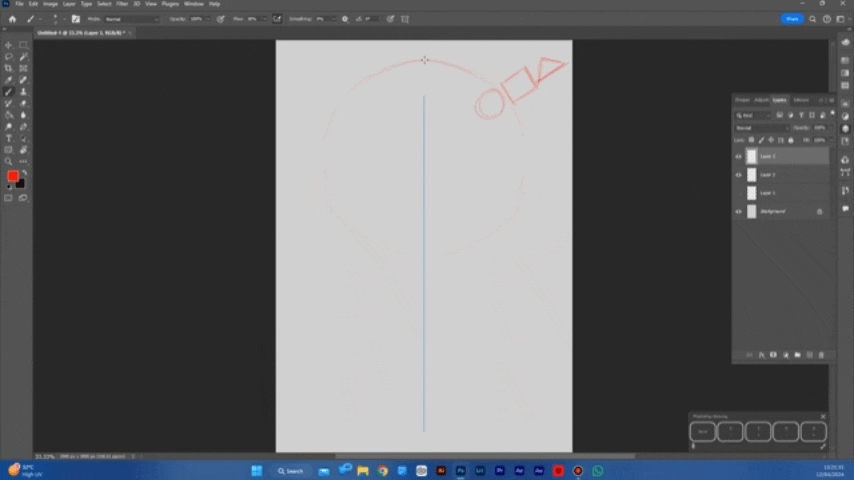Click the Windows taskbar Search box
The height and width of the screenshot is (480, 854).
point(292,471)
